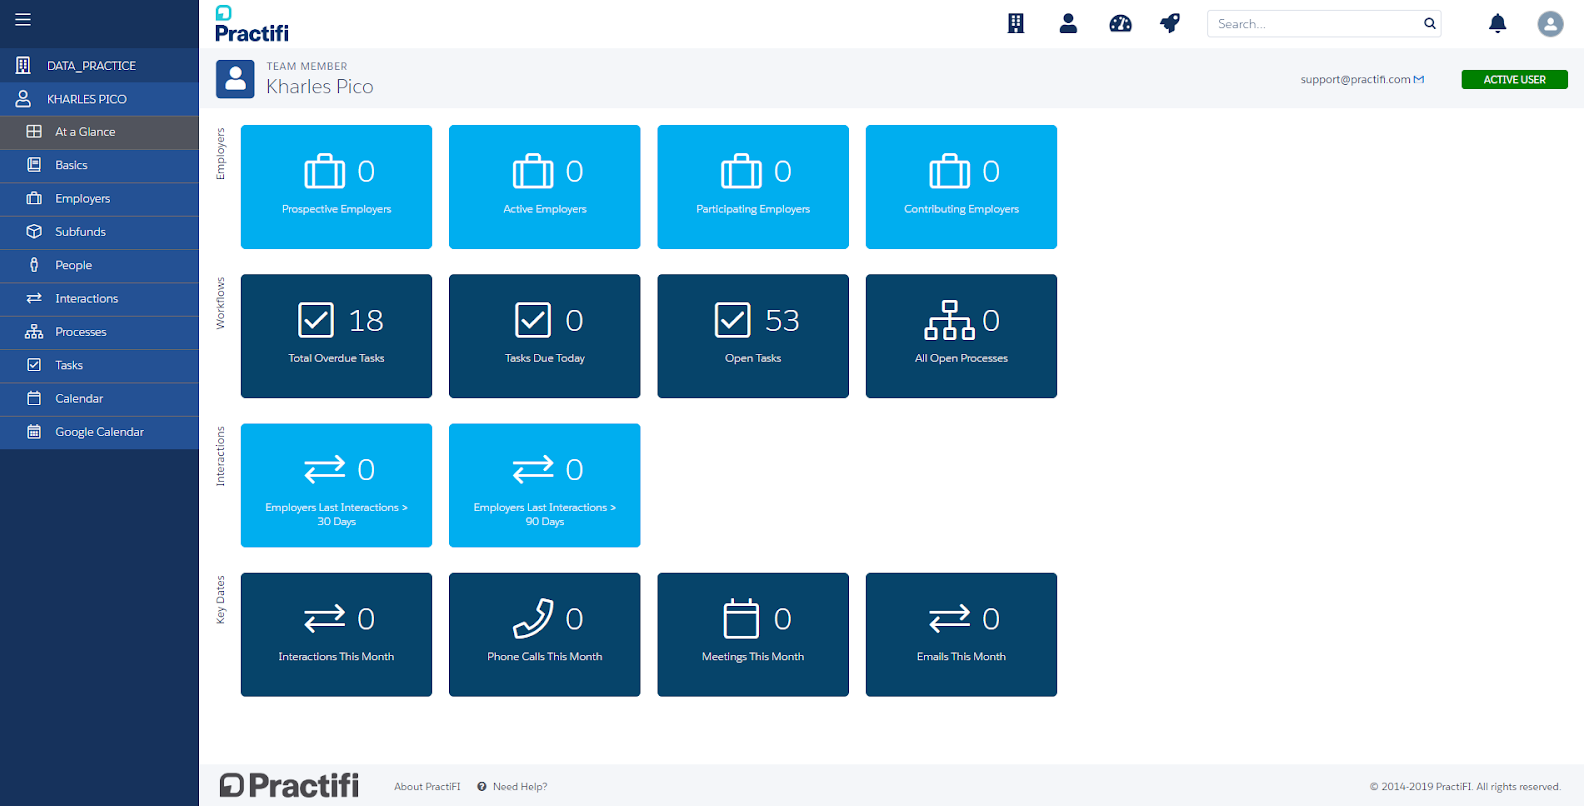Open Meetings This Month tile
This screenshot has width=1584, height=806.
pyautogui.click(x=753, y=635)
